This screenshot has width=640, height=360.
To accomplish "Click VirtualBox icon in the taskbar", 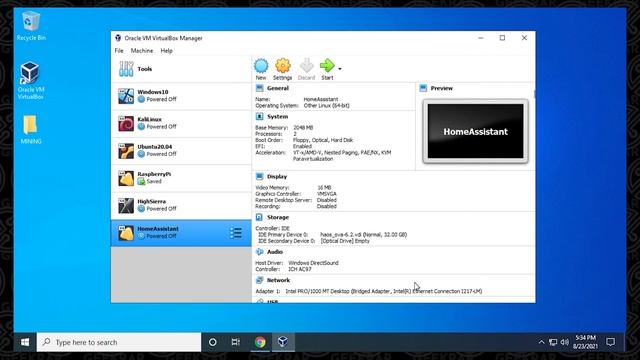I will (x=283, y=342).
